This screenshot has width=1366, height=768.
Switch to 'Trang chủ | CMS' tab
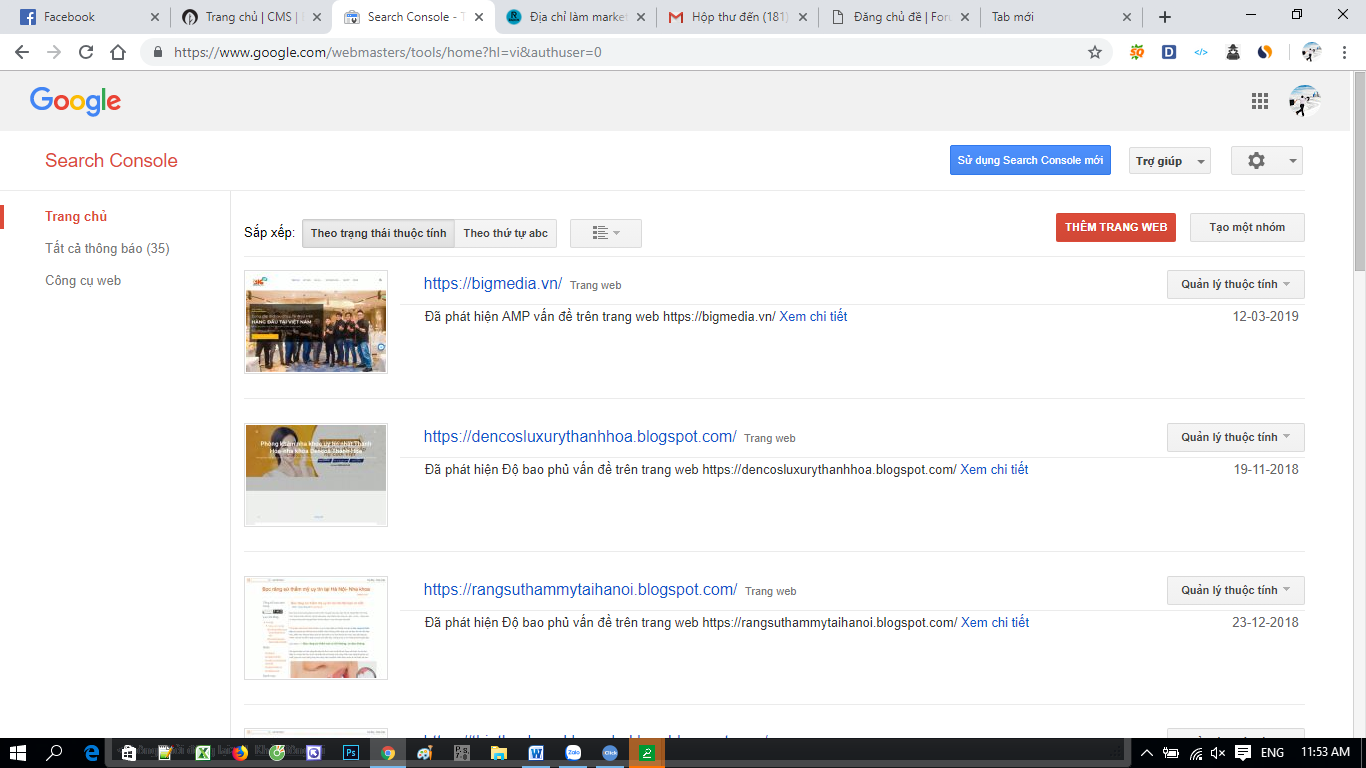click(x=250, y=17)
